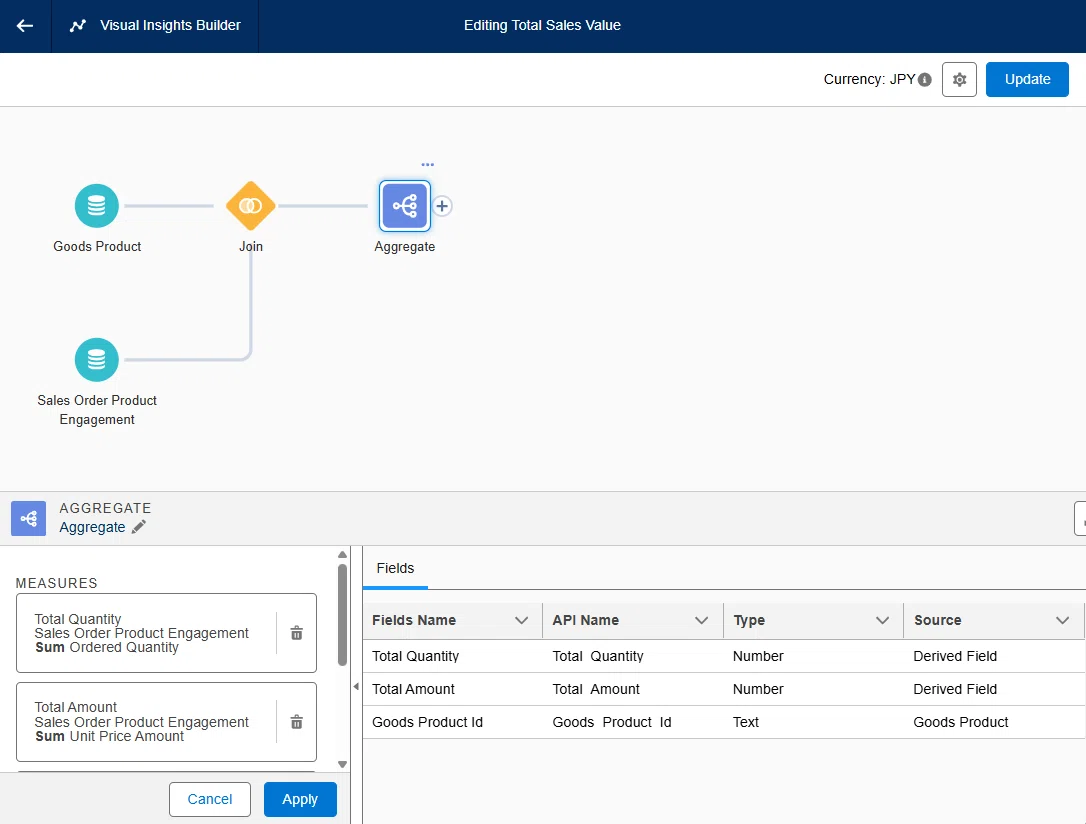Image resolution: width=1086 pixels, height=824 pixels.
Task: Go back using the left arrow icon
Action: [25, 26]
